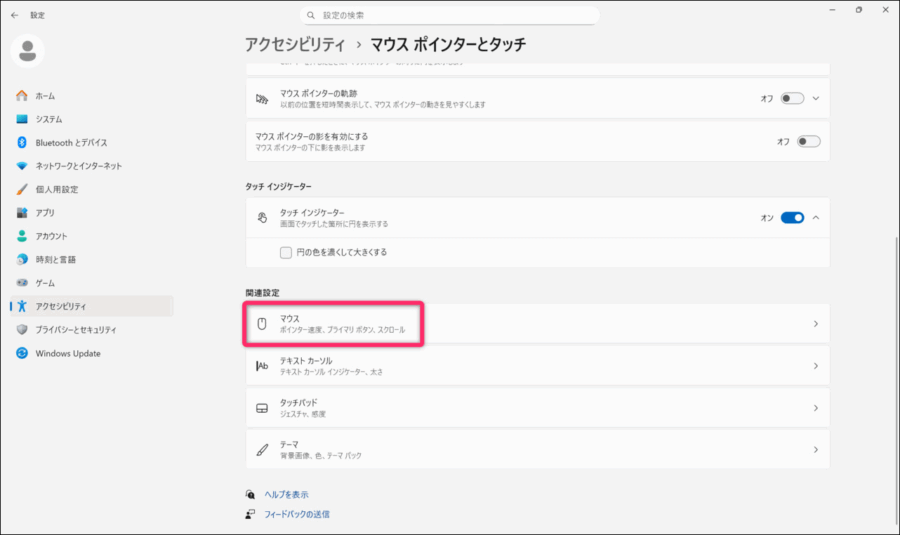Select the マウス mouse icon in related settings
Image resolution: width=900 pixels, height=535 pixels.
click(262, 324)
